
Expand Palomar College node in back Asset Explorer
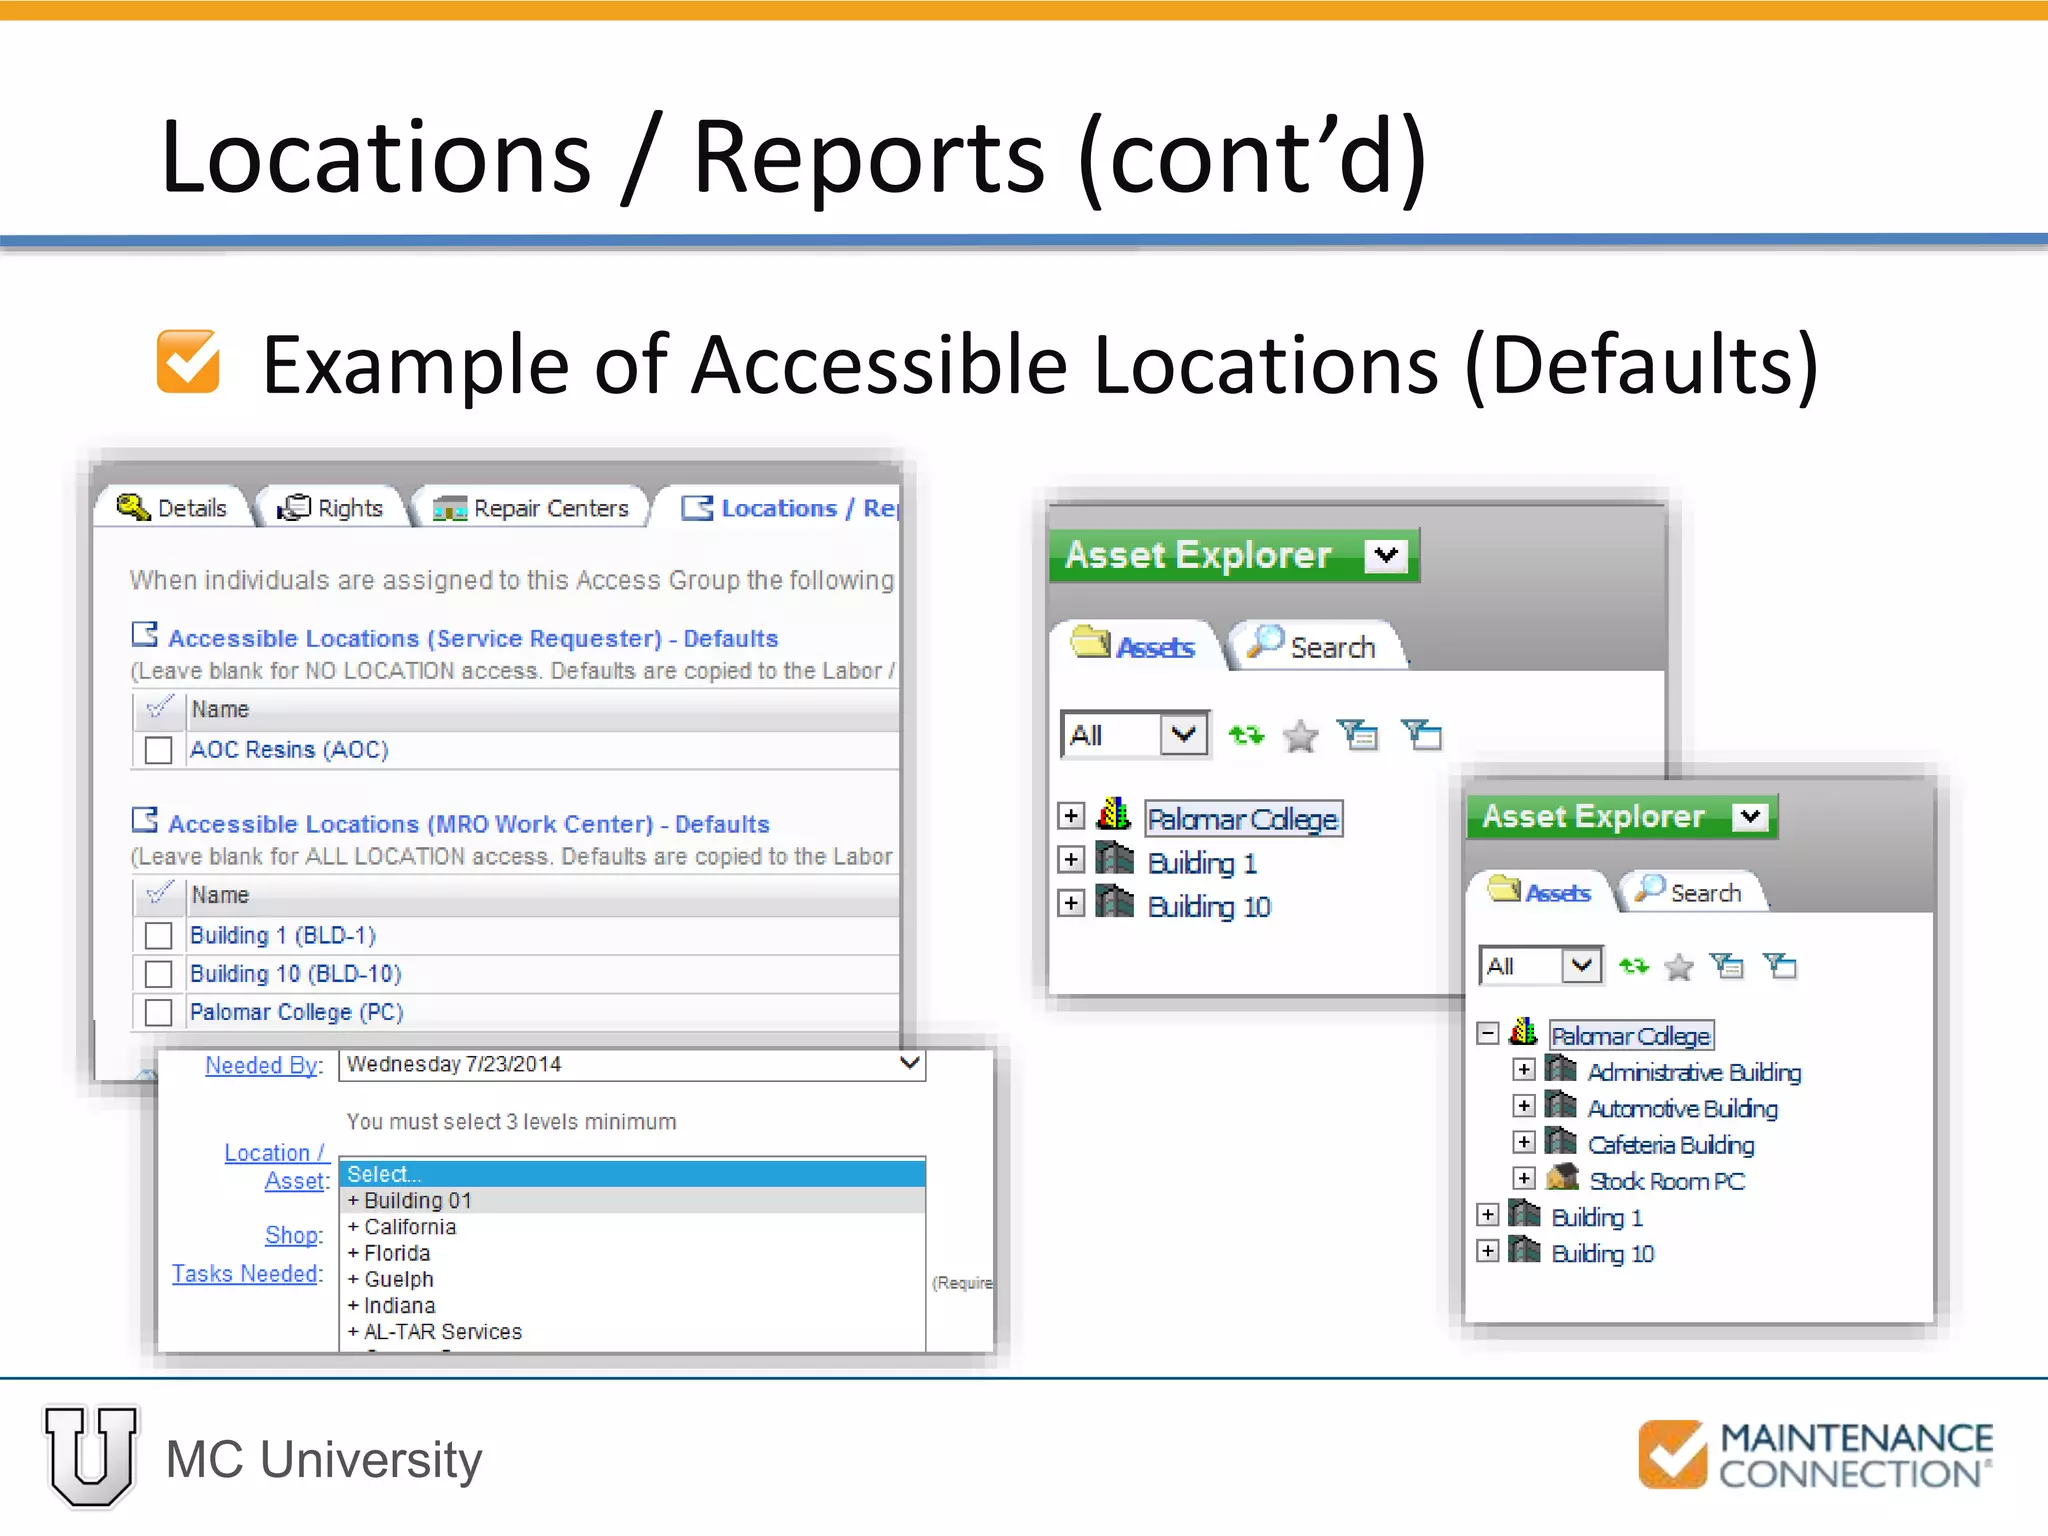(x=1071, y=816)
